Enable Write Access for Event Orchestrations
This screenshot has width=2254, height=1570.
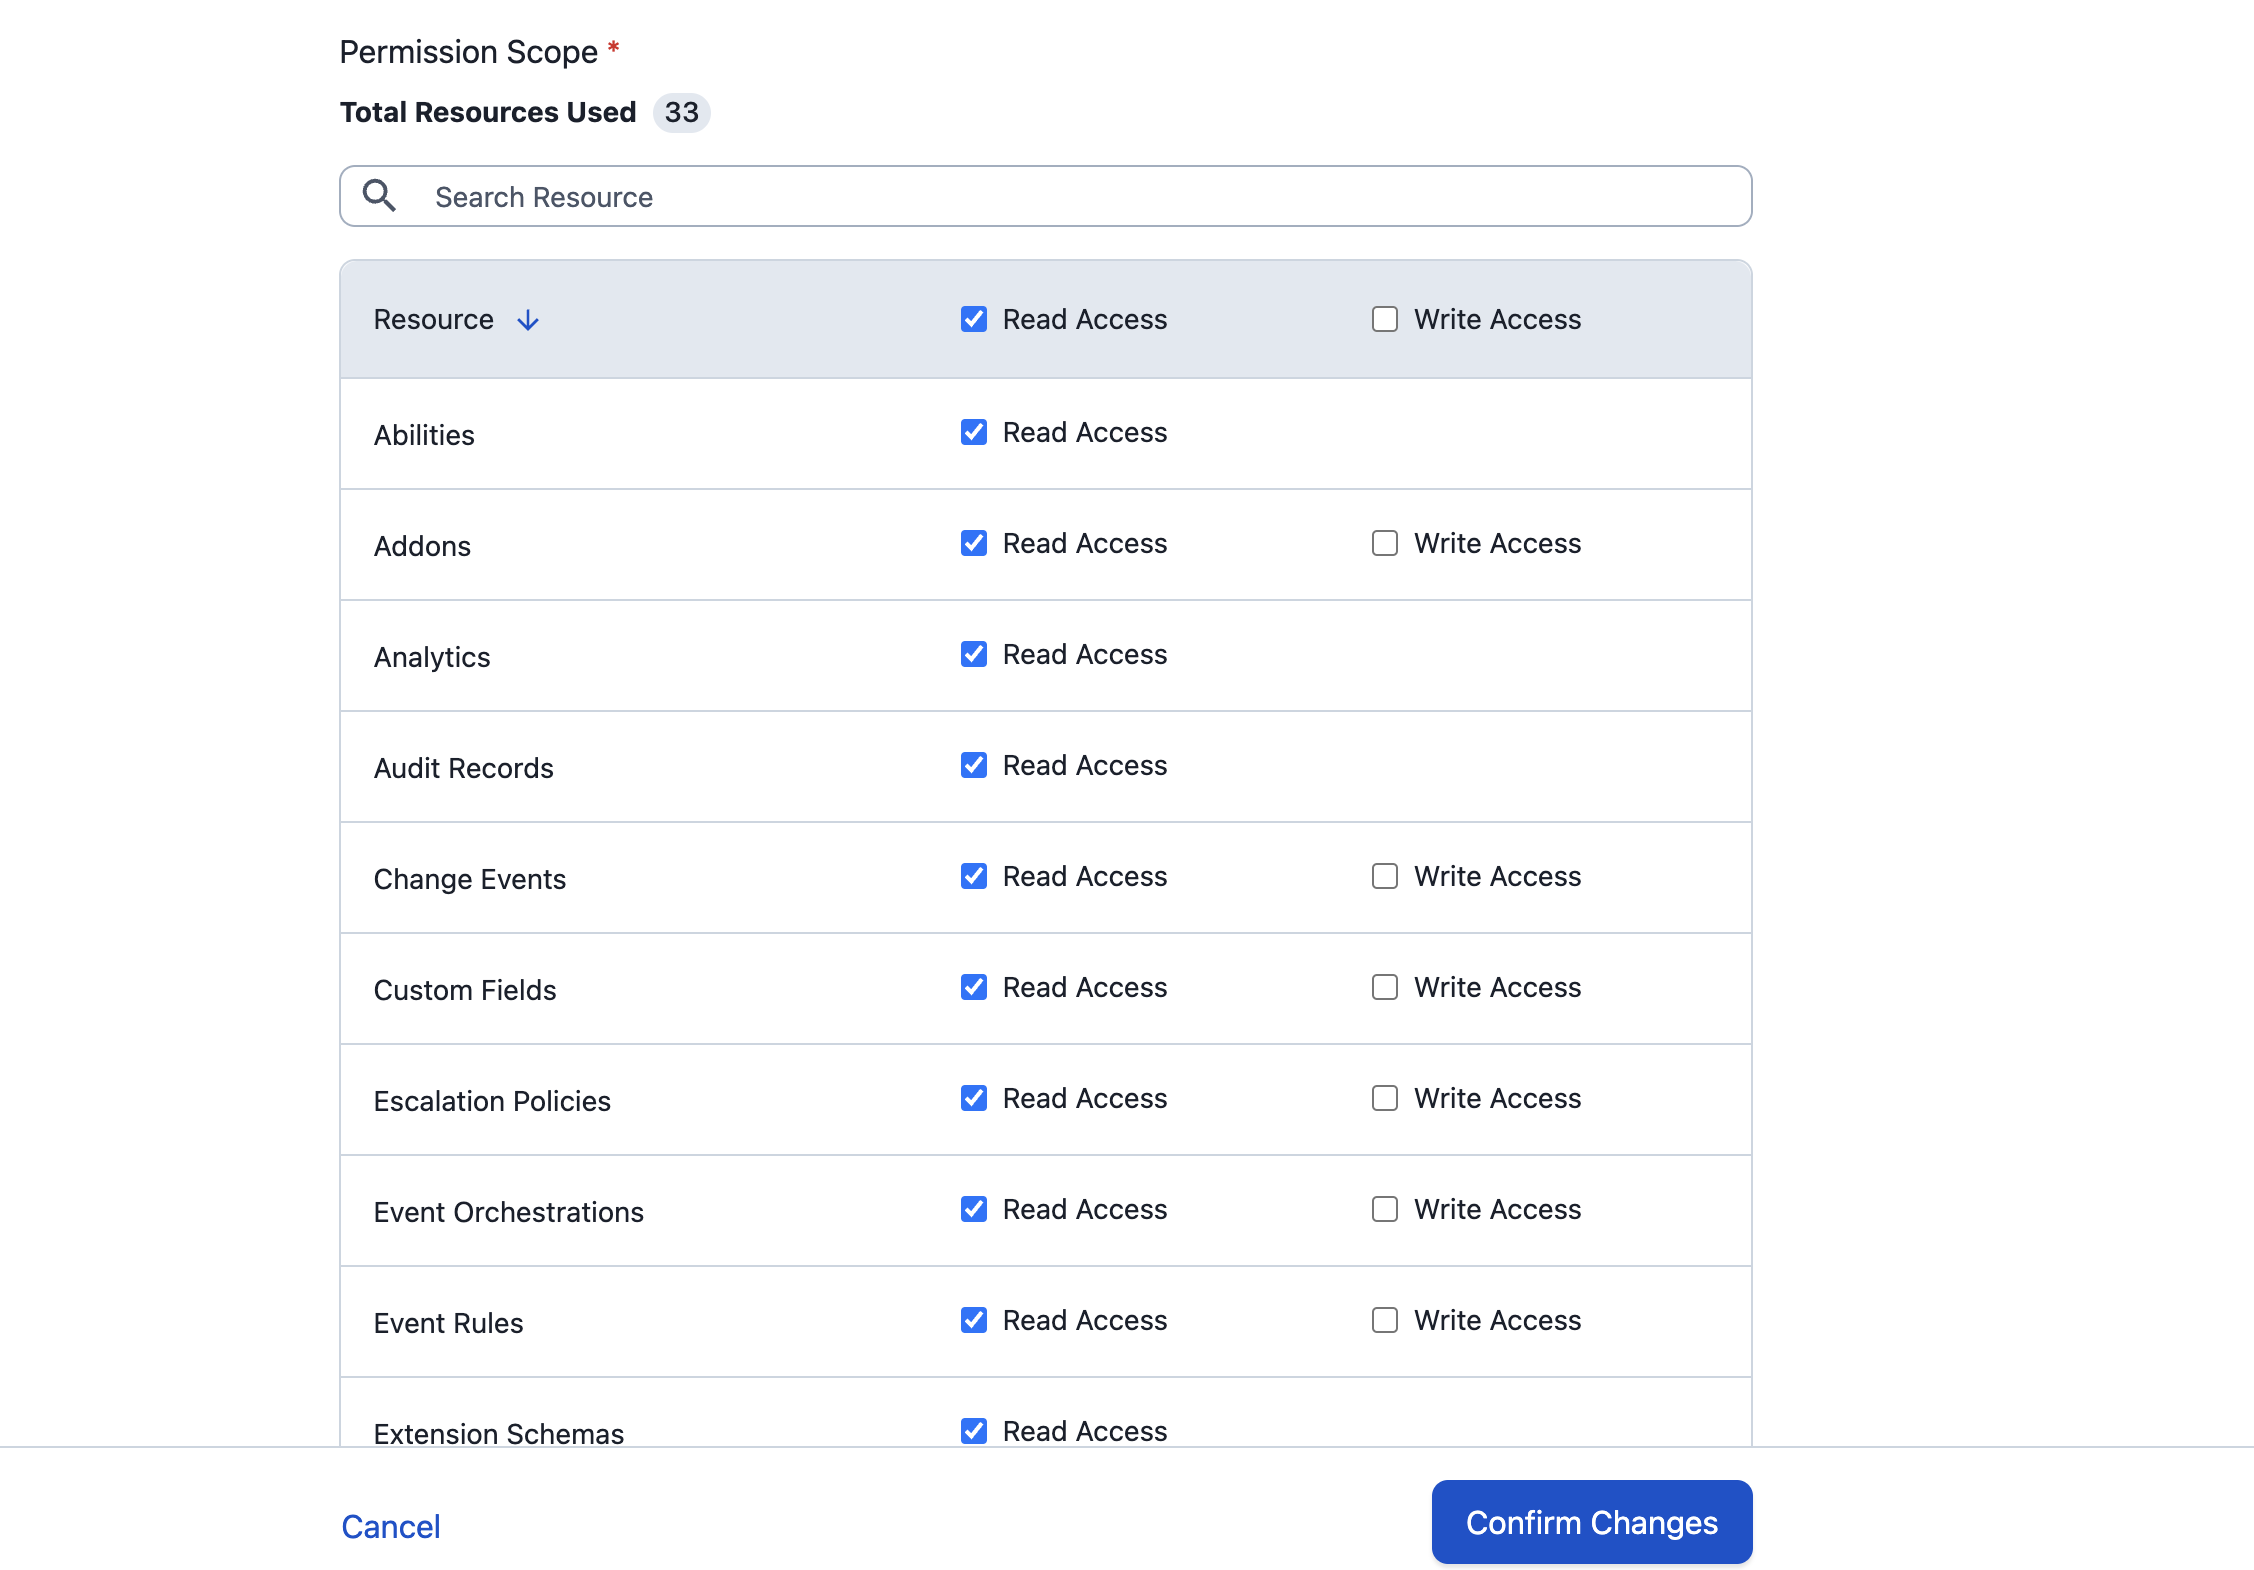(1384, 1209)
